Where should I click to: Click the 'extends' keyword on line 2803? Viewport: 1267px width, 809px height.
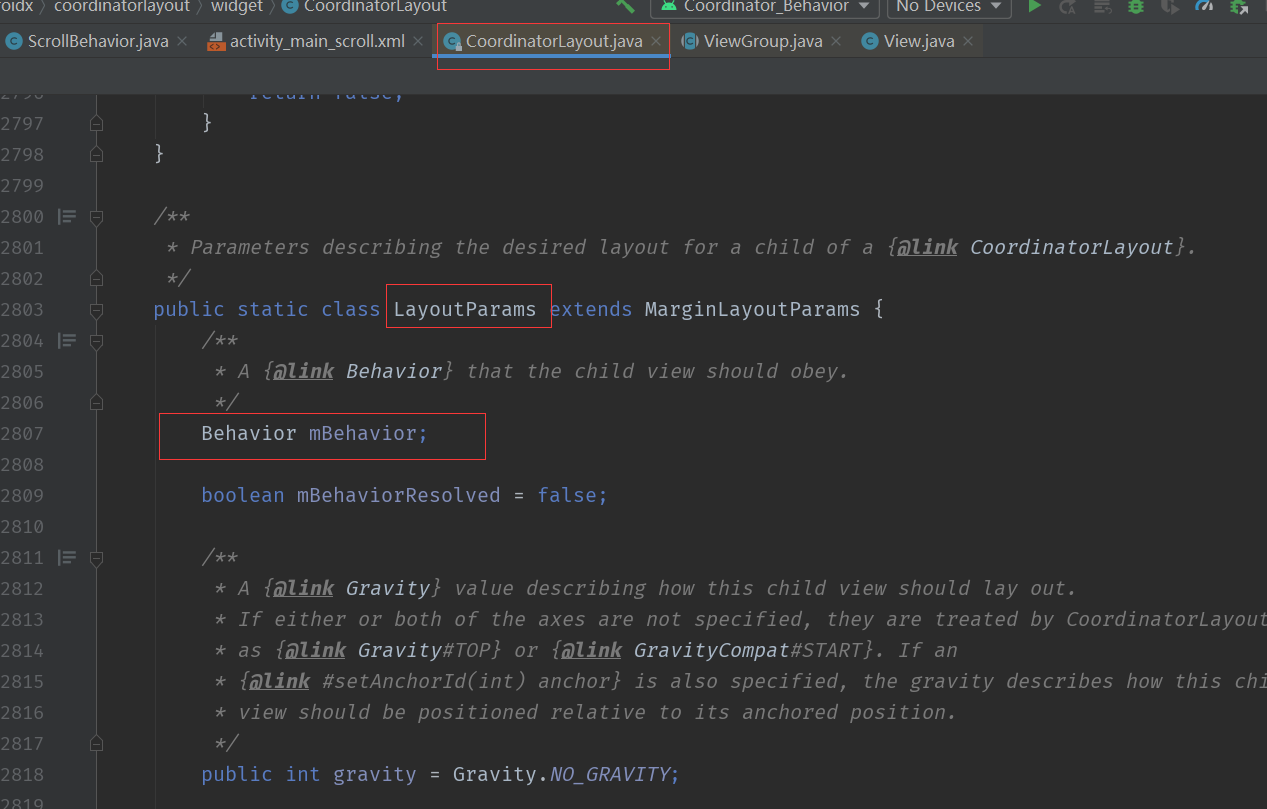point(591,309)
